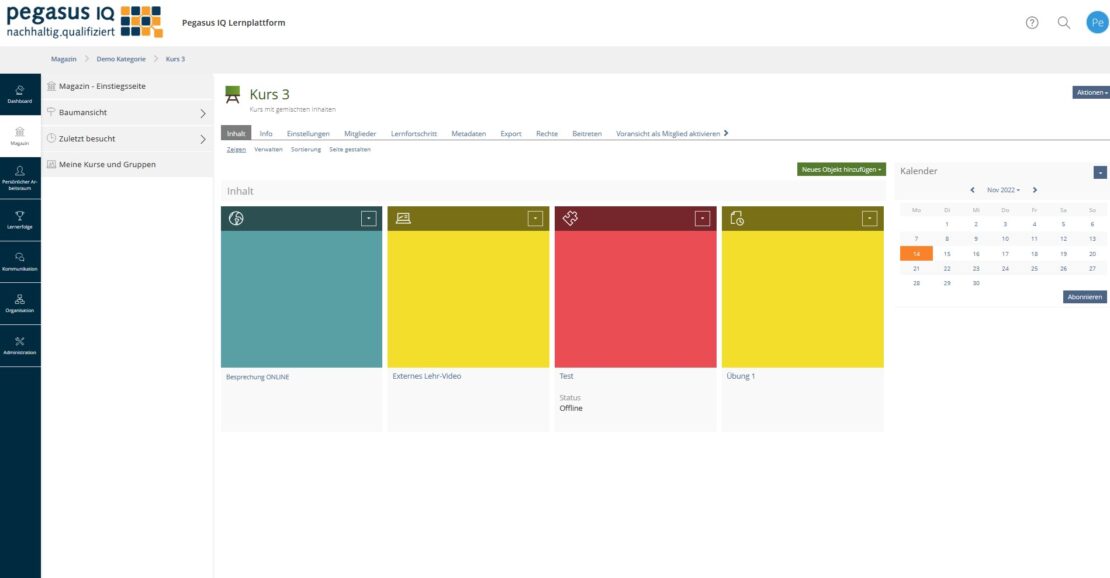
Task: Open the Aktionen dropdown
Action: coord(1091,92)
